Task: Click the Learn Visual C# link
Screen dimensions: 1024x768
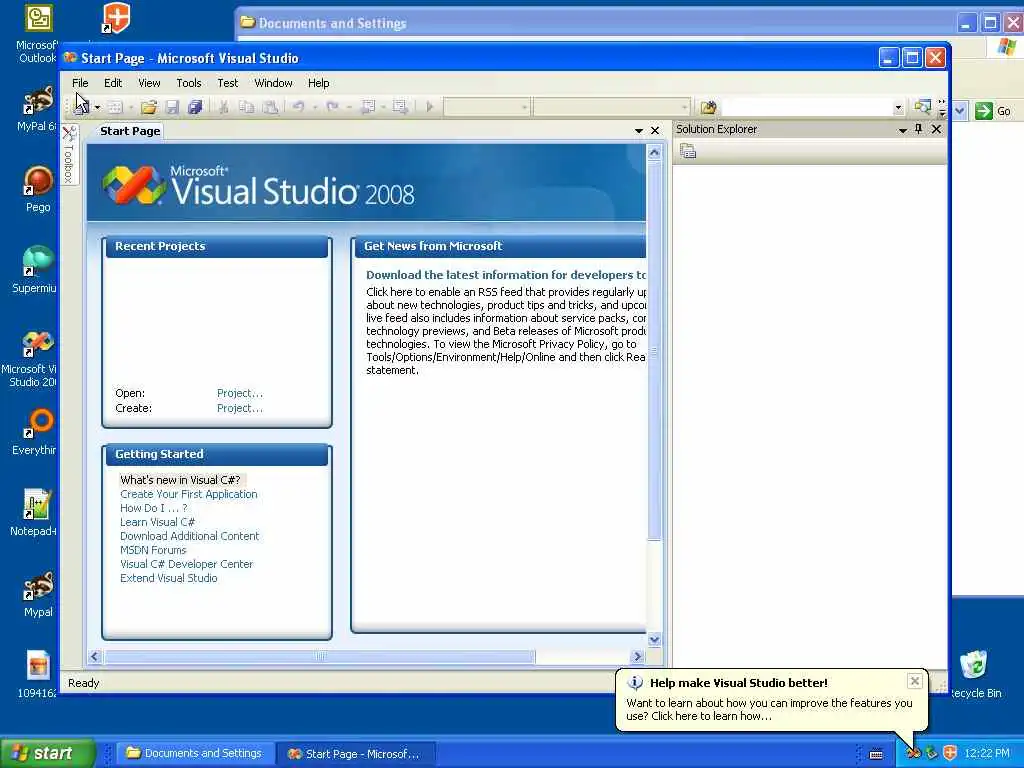Action: [157, 522]
